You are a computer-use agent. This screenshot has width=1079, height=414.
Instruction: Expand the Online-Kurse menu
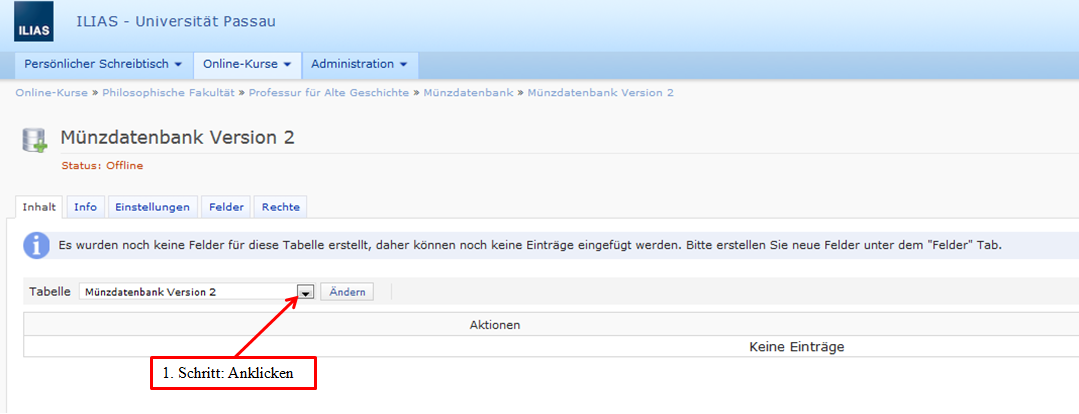click(x=247, y=64)
